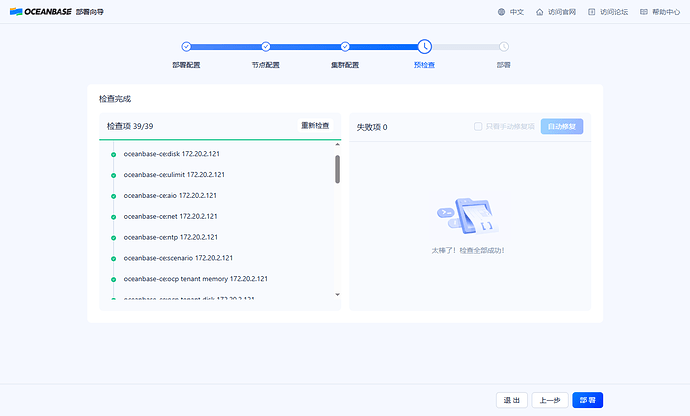Click the 自动修复 button
The width and height of the screenshot is (690, 416).
[x=562, y=126]
